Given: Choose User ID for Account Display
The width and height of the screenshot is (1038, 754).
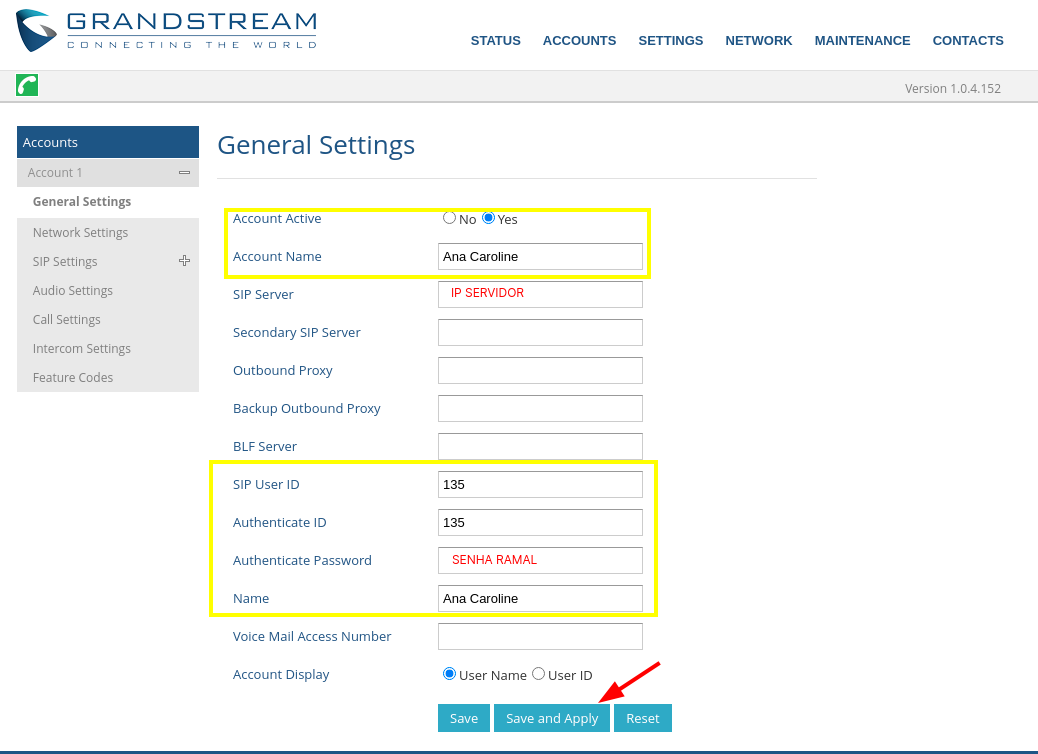Looking at the screenshot, I should (538, 674).
